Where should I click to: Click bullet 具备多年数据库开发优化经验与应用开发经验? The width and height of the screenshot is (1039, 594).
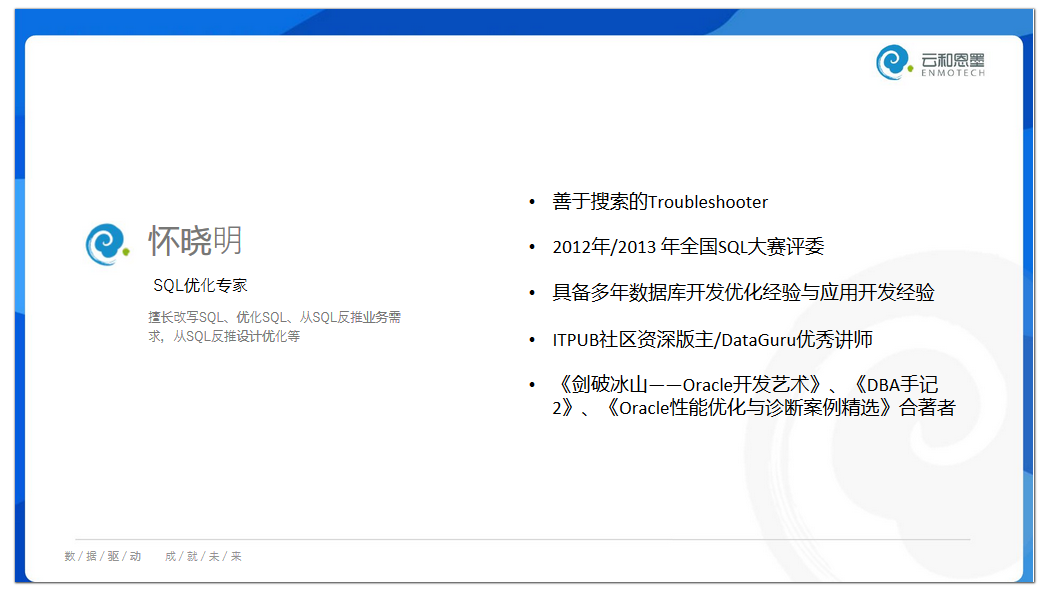tap(743, 292)
